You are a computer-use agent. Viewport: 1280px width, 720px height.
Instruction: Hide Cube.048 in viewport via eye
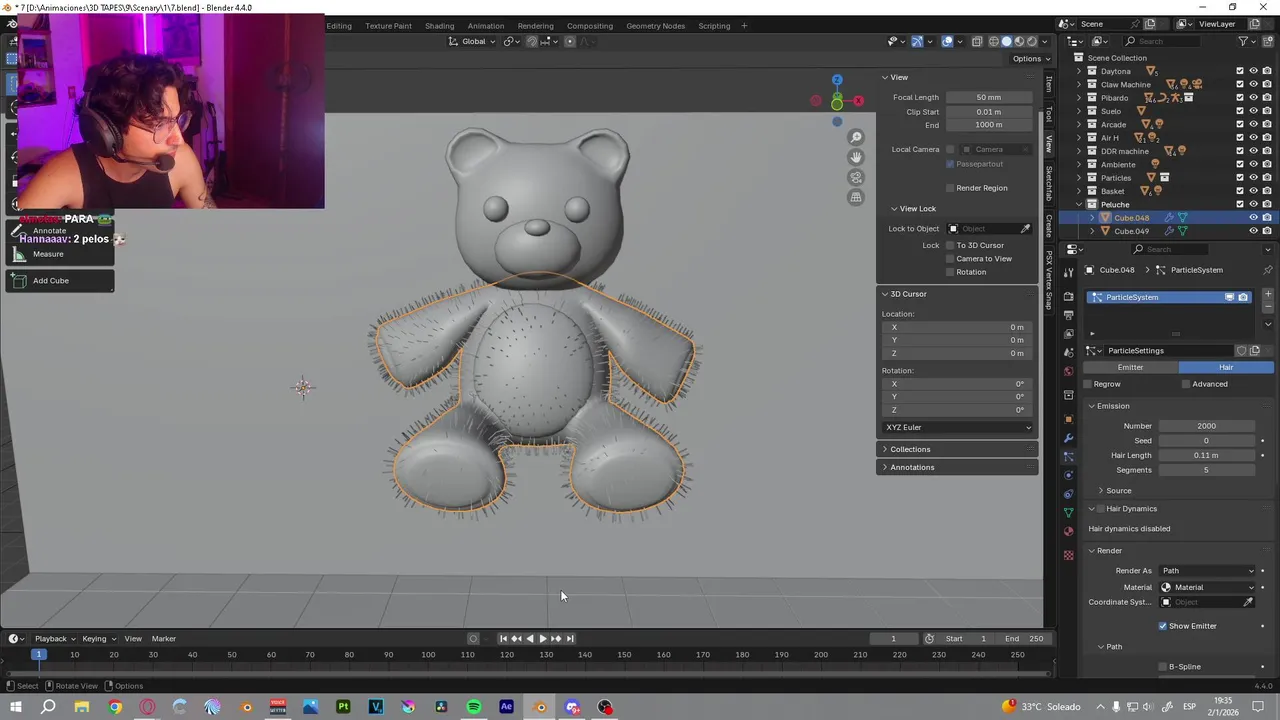tap(1253, 218)
